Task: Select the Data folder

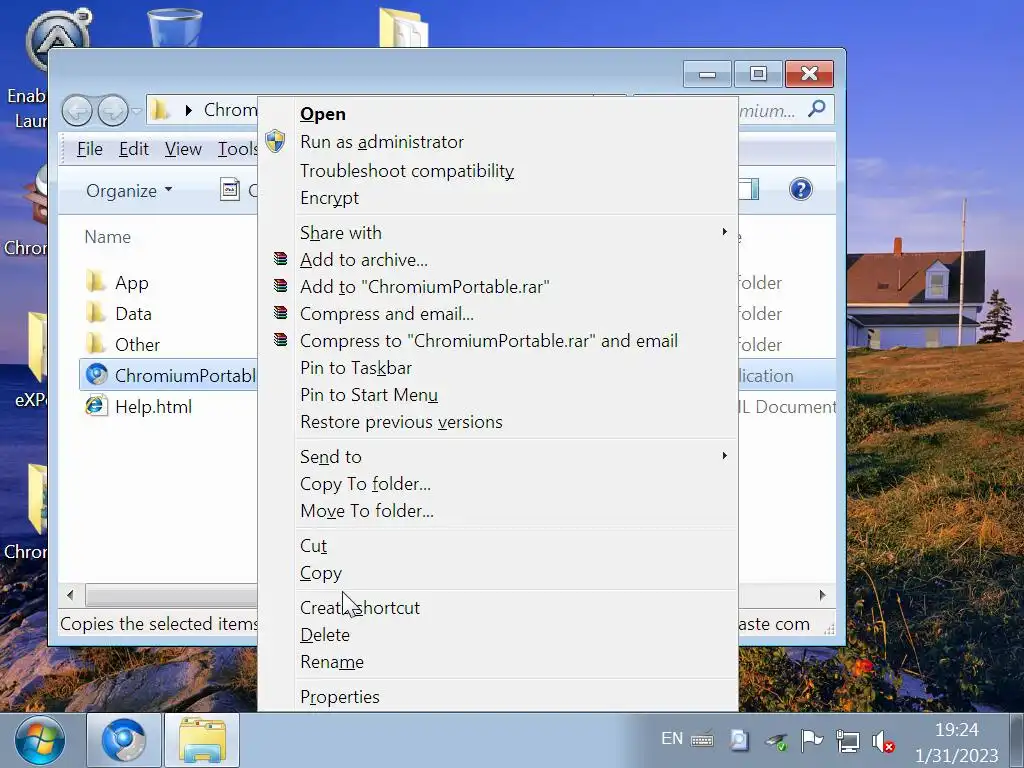Action: click(133, 314)
